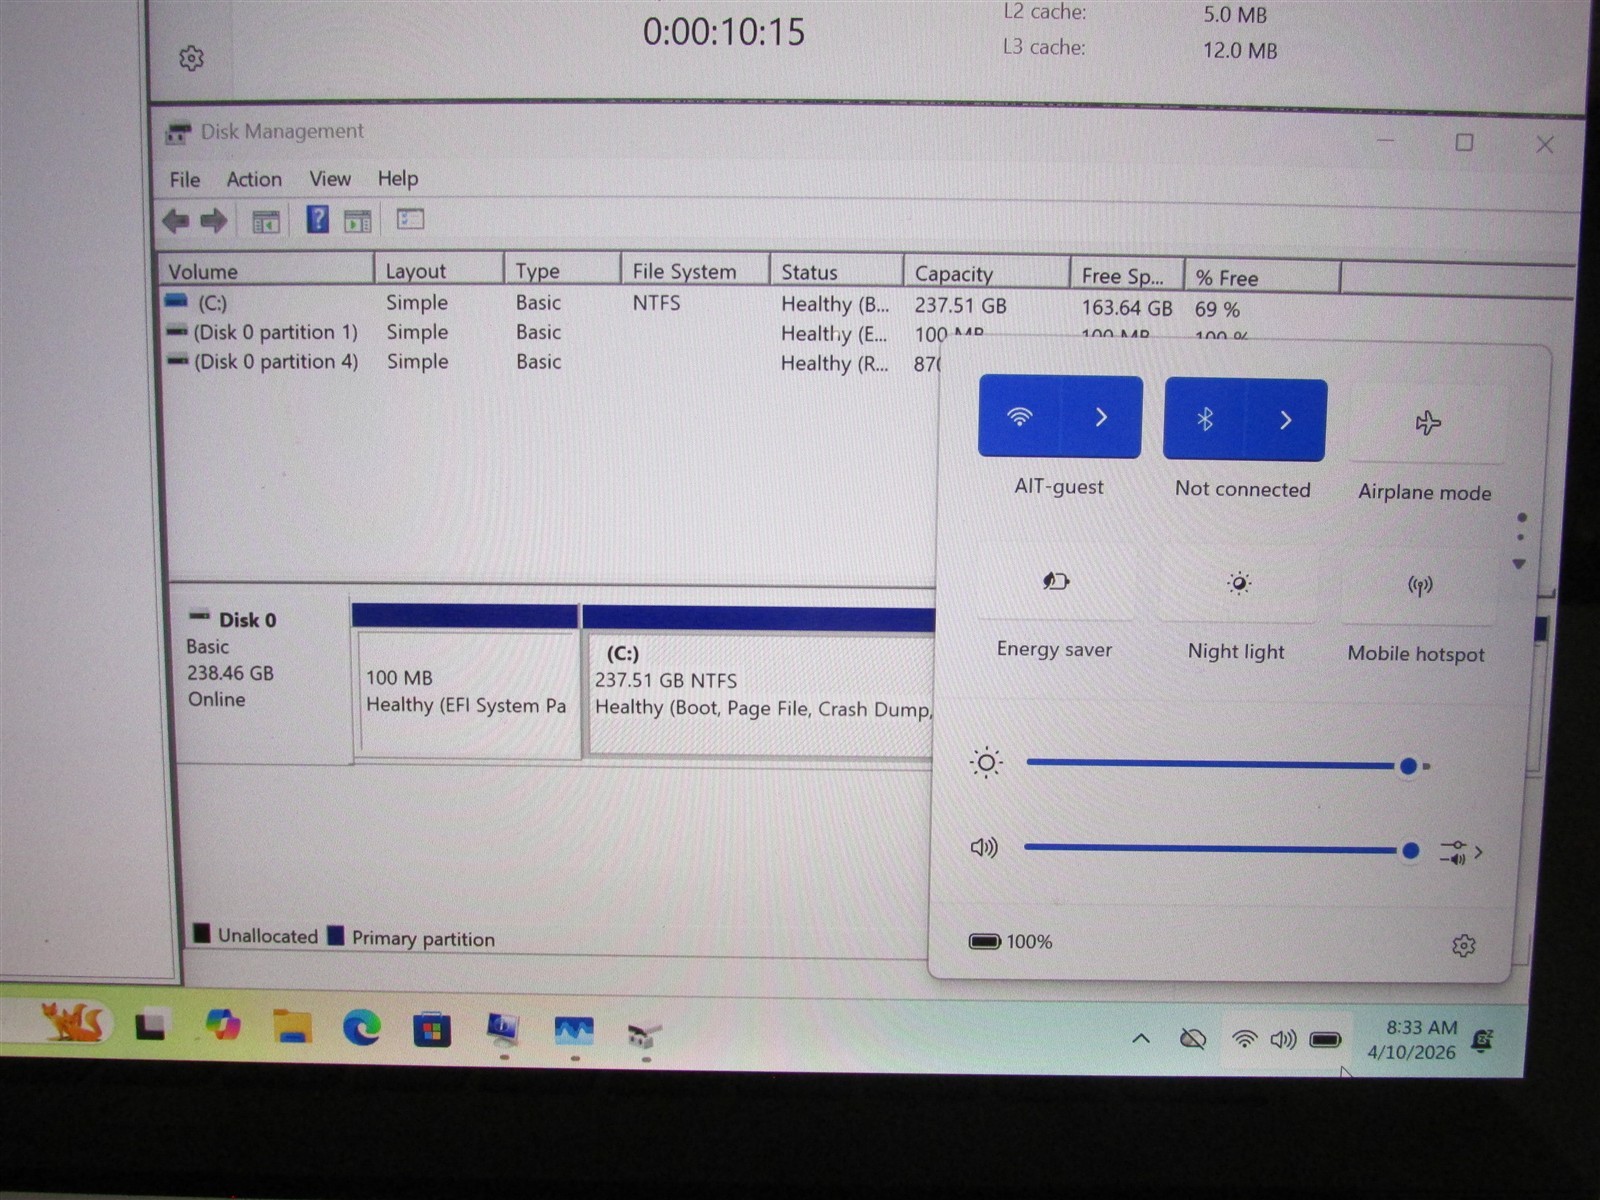Sort by the Volume column header

[x=266, y=271]
